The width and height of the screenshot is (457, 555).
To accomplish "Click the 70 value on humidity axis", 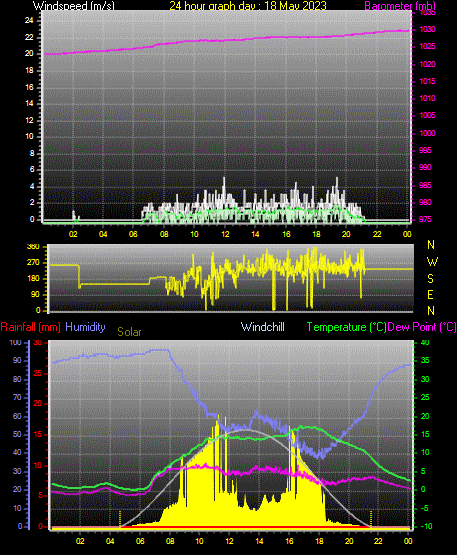I will 17,398.
